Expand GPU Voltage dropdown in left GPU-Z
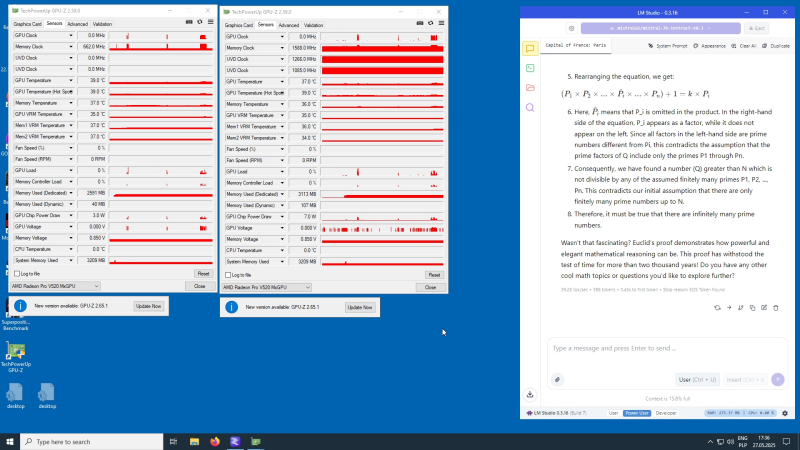The height and width of the screenshot is (450, 800). (x=71, y=227)
